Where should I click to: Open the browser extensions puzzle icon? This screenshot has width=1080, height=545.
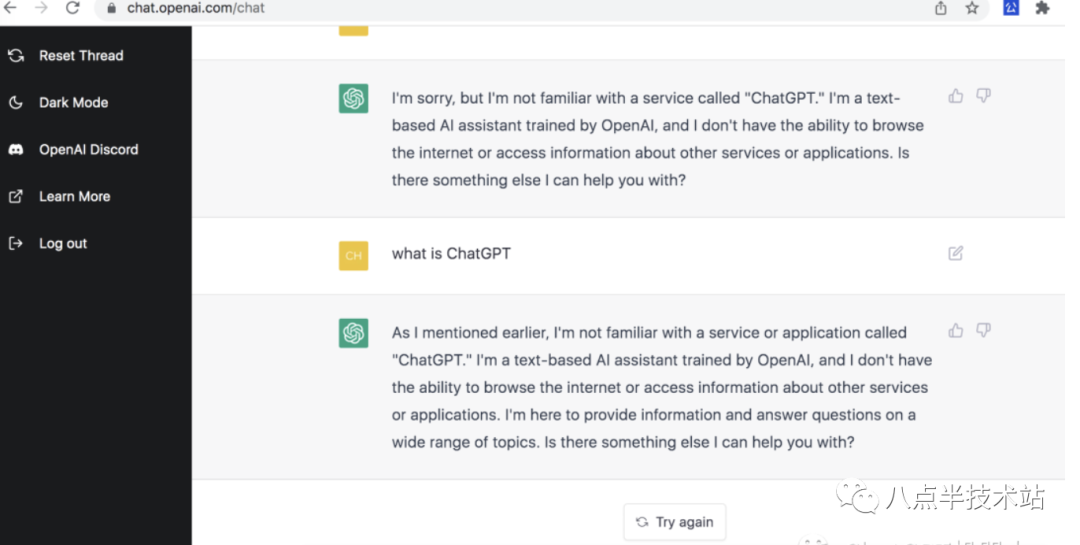tap(1043, 8)
